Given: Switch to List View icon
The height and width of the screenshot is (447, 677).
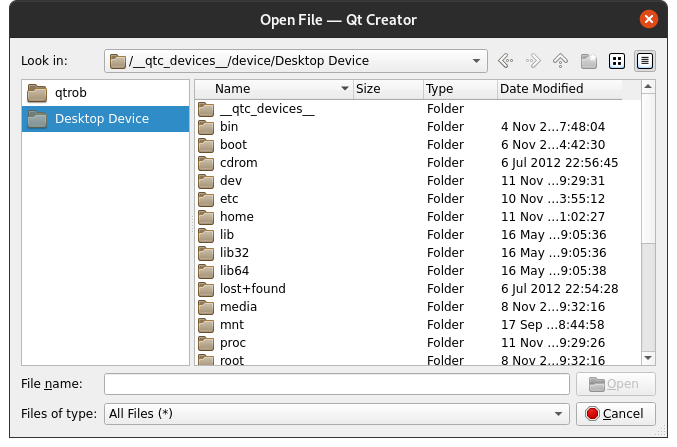Looking at the screenshot, I should tap(617, 60).
